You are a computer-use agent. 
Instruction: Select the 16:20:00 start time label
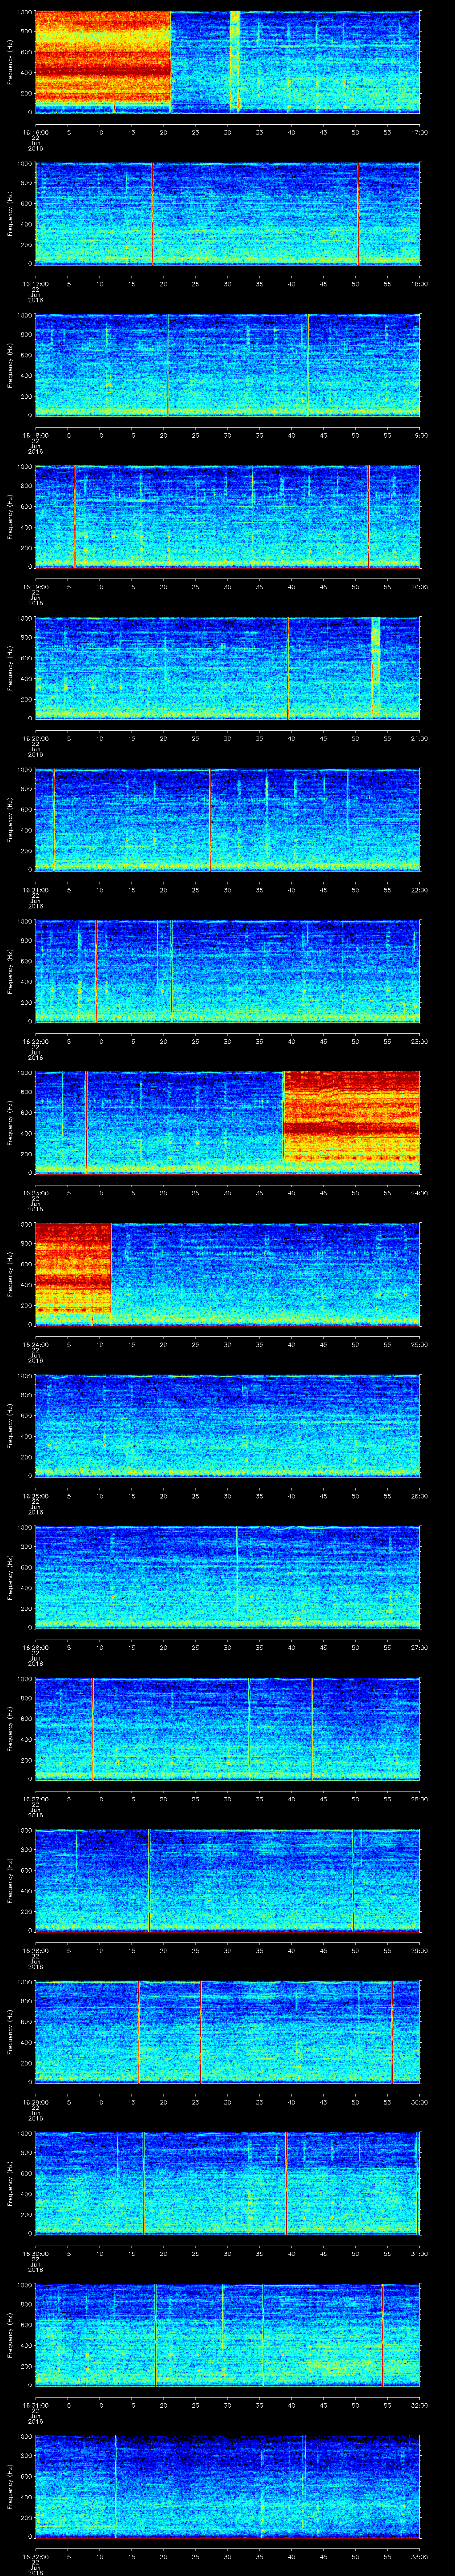[35, 738]
